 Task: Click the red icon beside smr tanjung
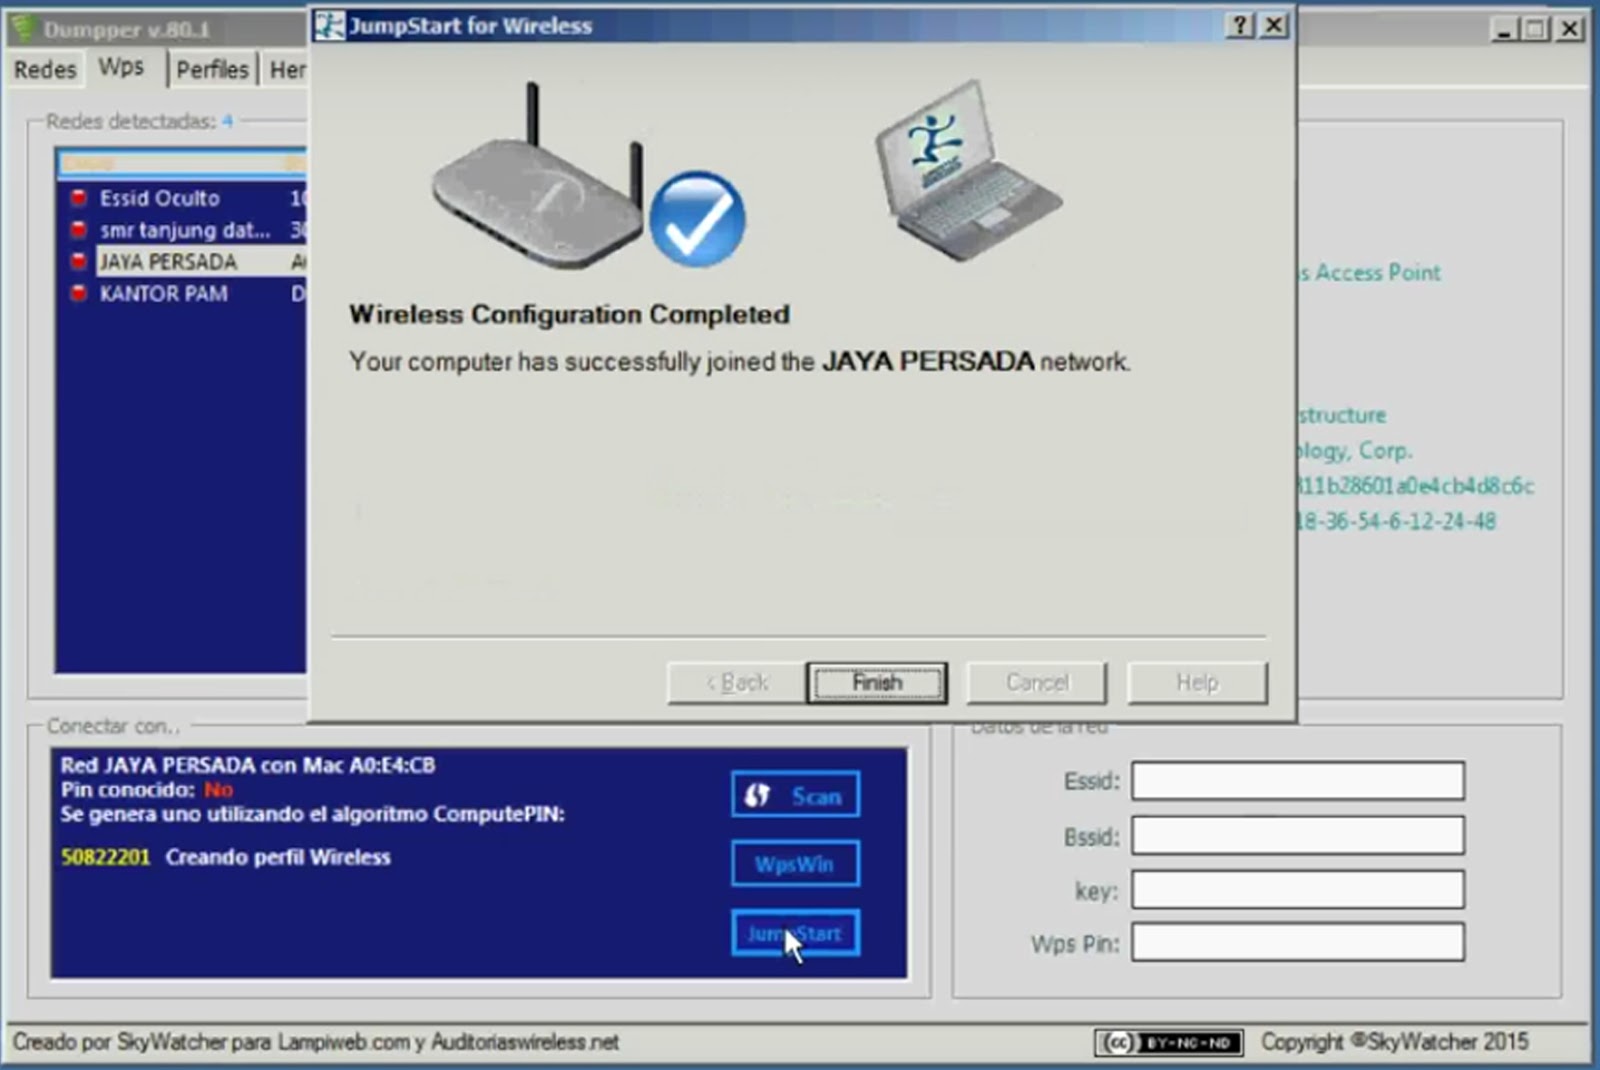[78, 230]
